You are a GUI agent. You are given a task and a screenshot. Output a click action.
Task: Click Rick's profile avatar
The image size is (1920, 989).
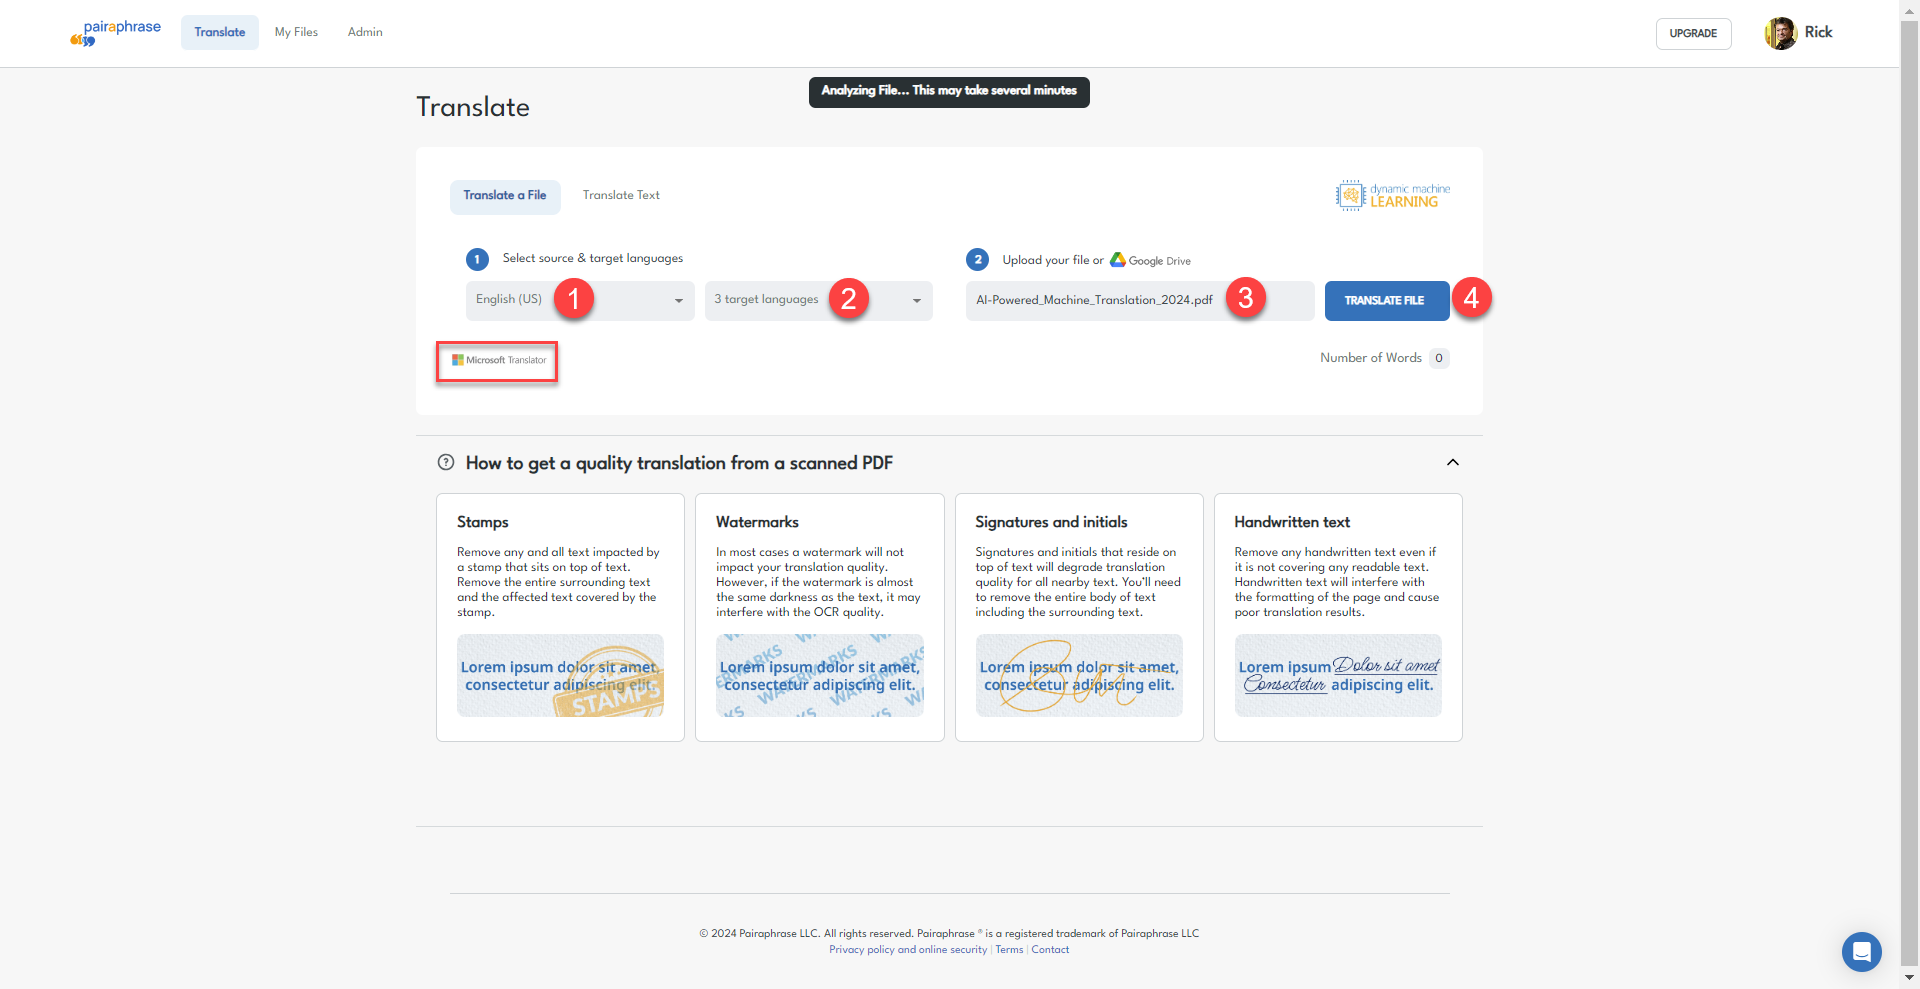pos(1780,33)
